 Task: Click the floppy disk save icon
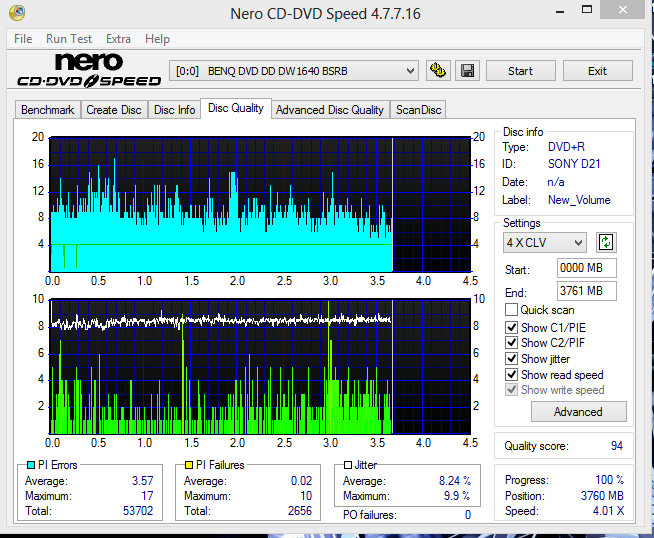pyautogui.click(x=467, y=70)
